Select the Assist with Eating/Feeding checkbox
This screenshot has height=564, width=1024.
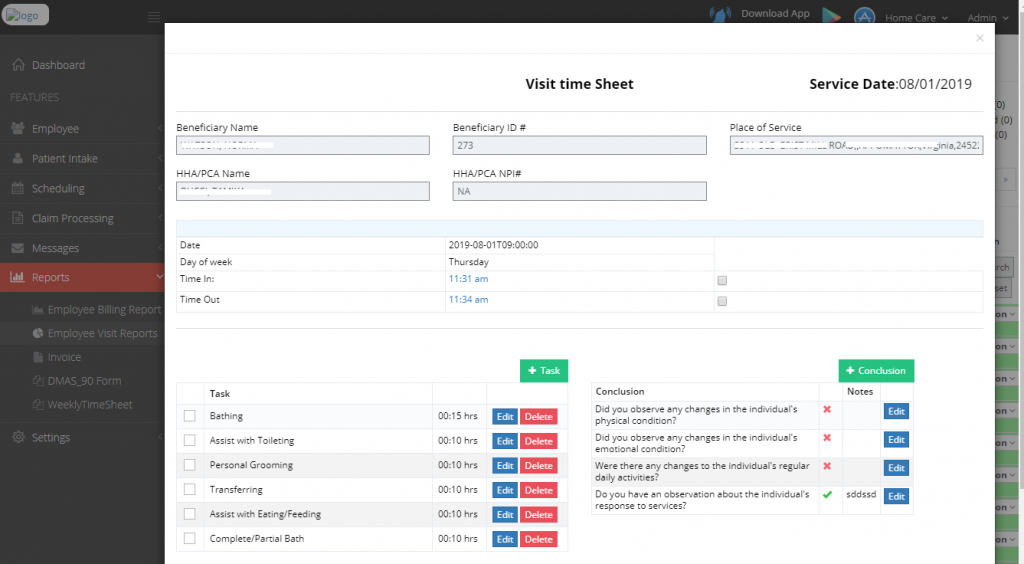(x=189, y=514)
